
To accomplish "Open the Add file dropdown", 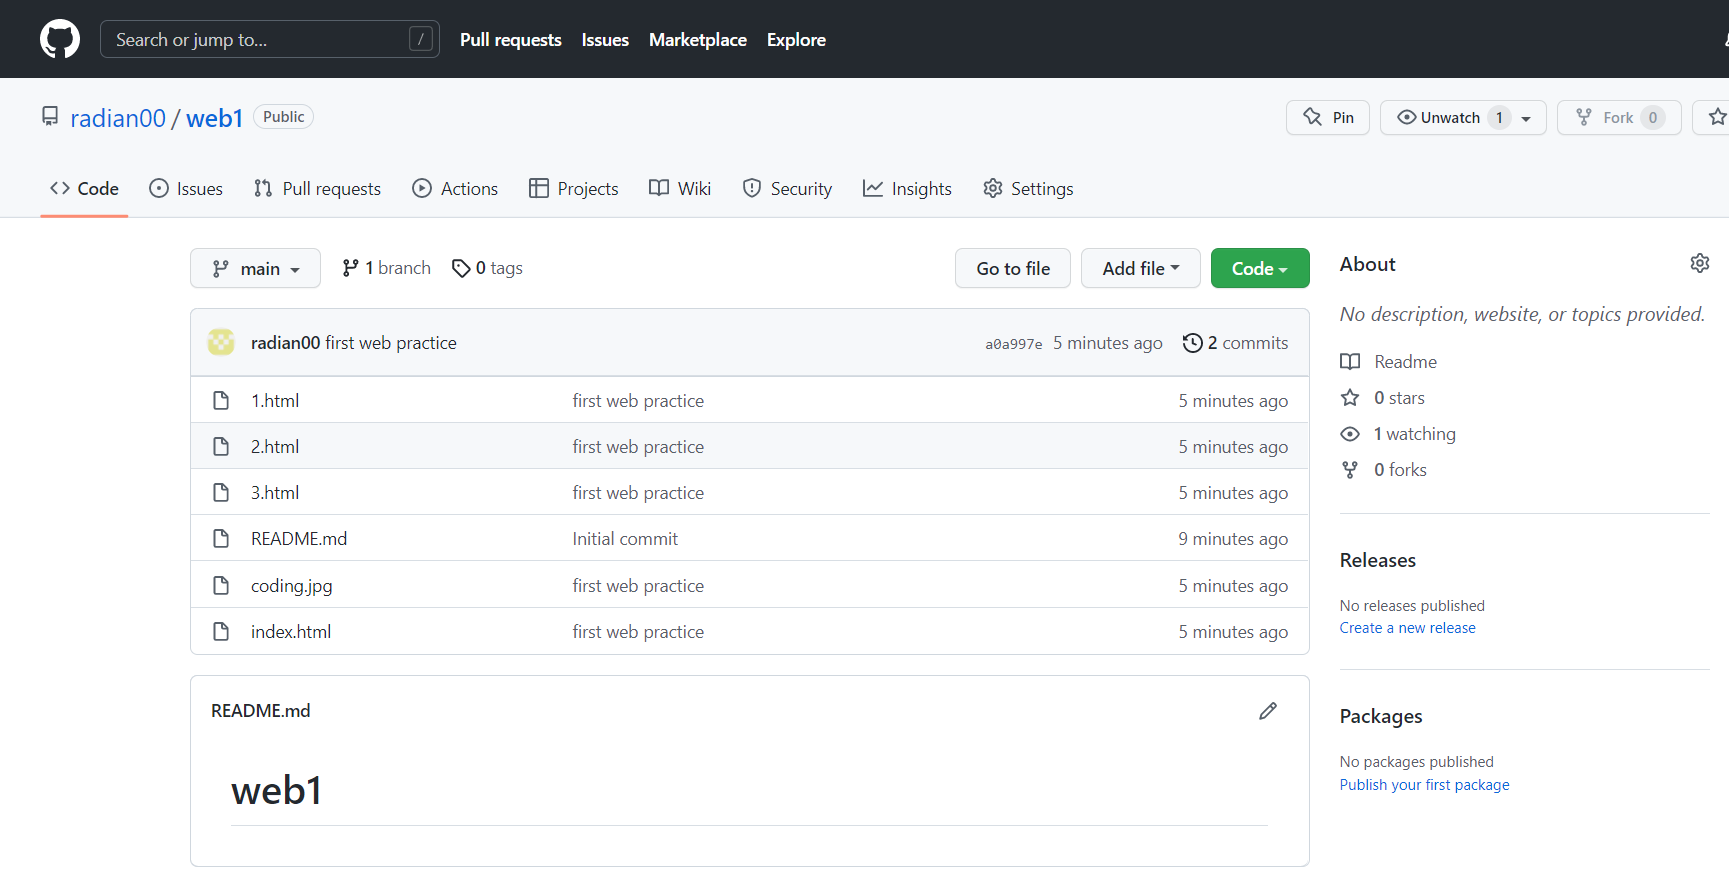I will [x=1141, y=268].
